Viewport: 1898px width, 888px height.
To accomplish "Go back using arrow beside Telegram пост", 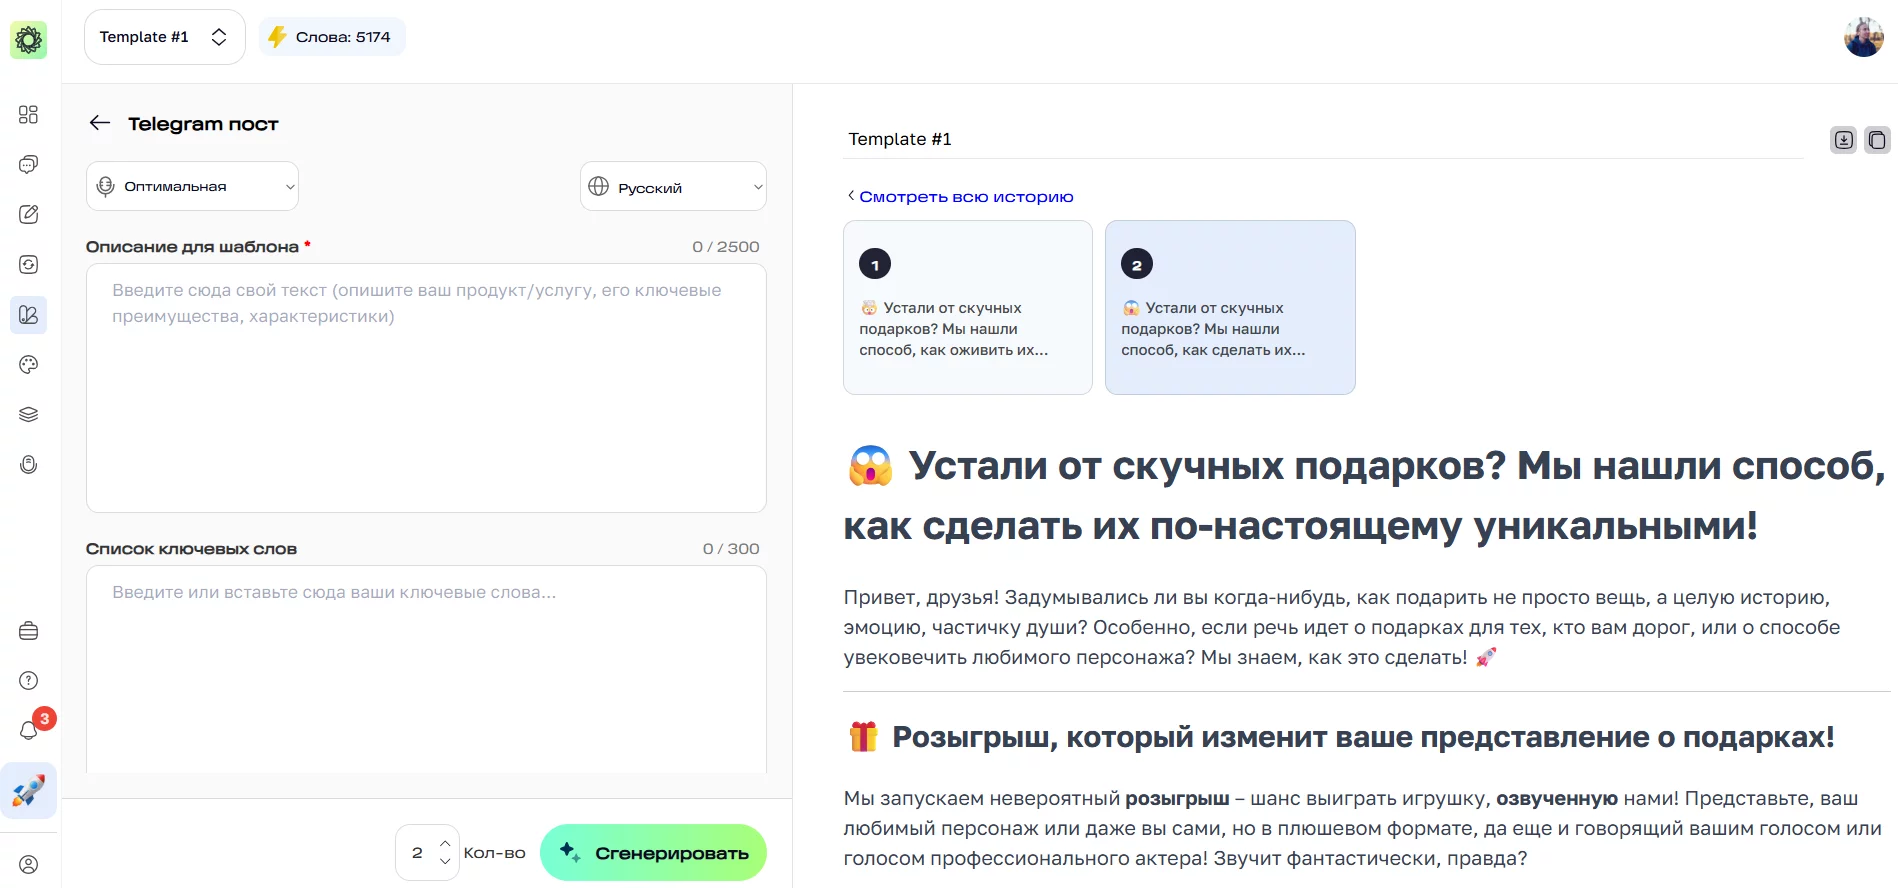I will tap(99, 123).
